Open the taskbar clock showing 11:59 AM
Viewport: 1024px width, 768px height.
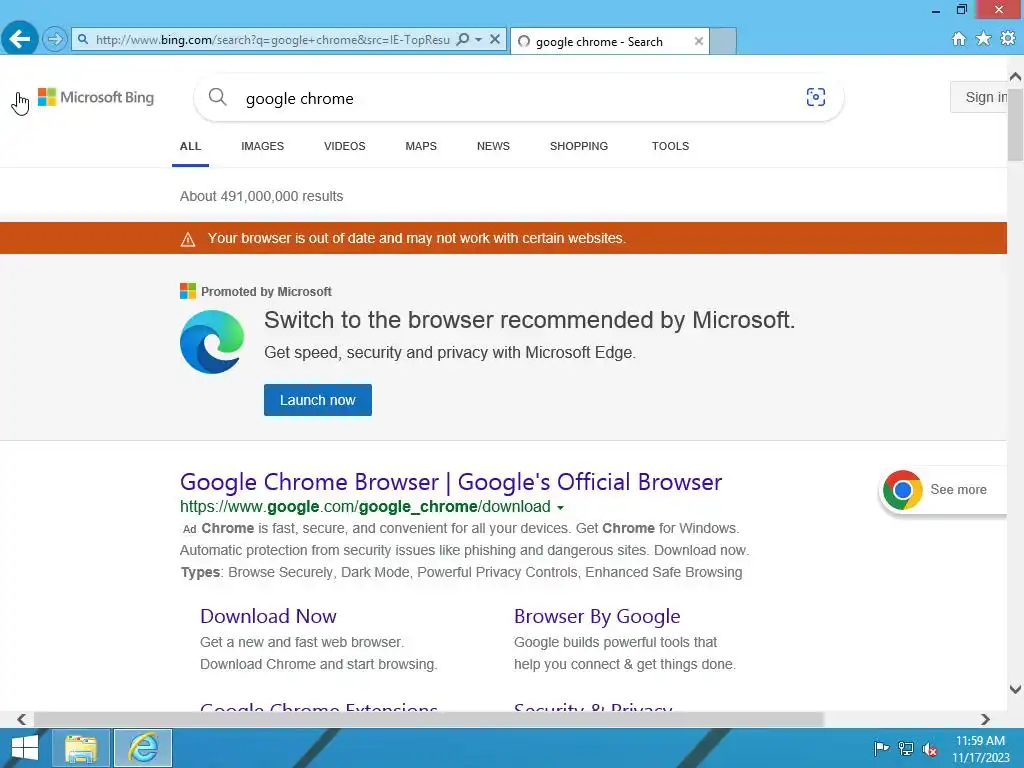click(x=981, y=748)
